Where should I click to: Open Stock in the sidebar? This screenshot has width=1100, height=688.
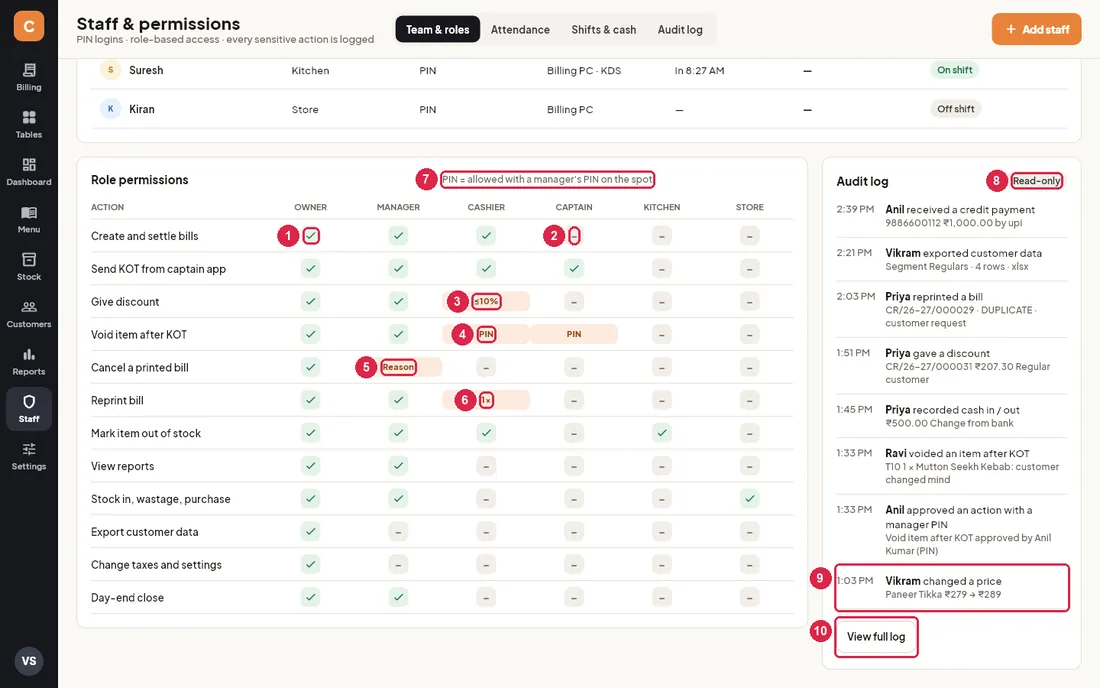tap(29, 267)
